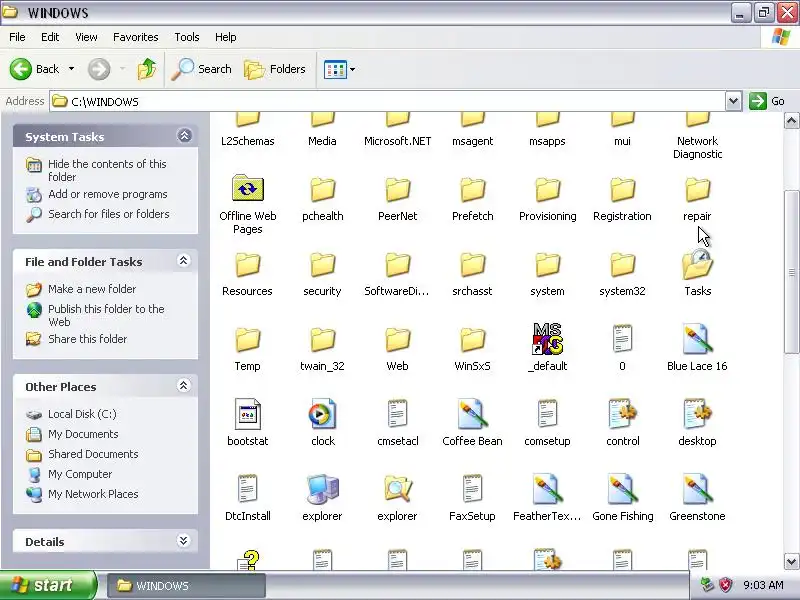Expand the Details panel
The width and height of the screenshot is (800, 600).
183,541
